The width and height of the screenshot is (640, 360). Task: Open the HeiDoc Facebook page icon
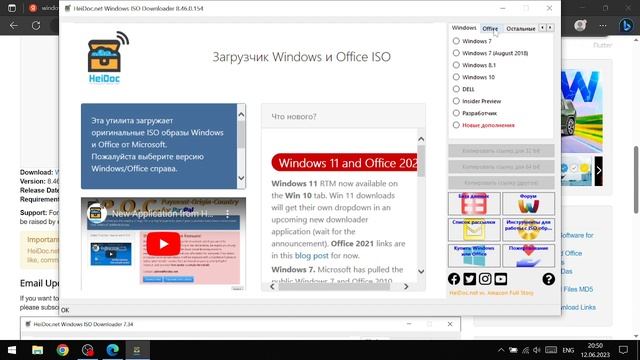[x=454, y=279]
